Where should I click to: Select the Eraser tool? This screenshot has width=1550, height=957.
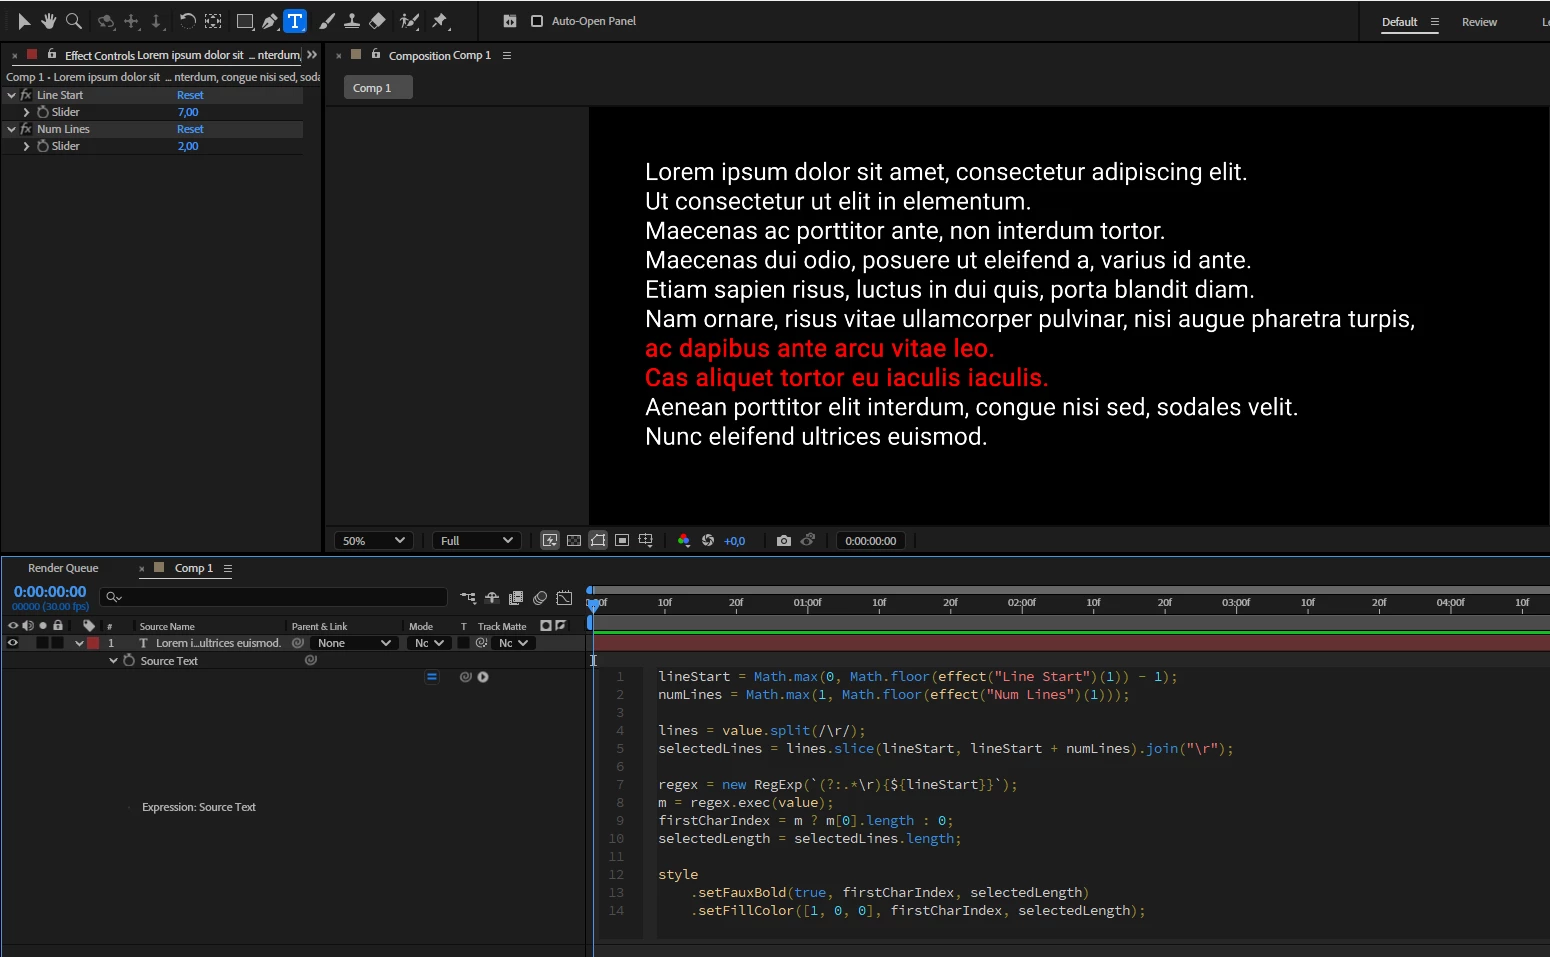(x=377, y=21)
